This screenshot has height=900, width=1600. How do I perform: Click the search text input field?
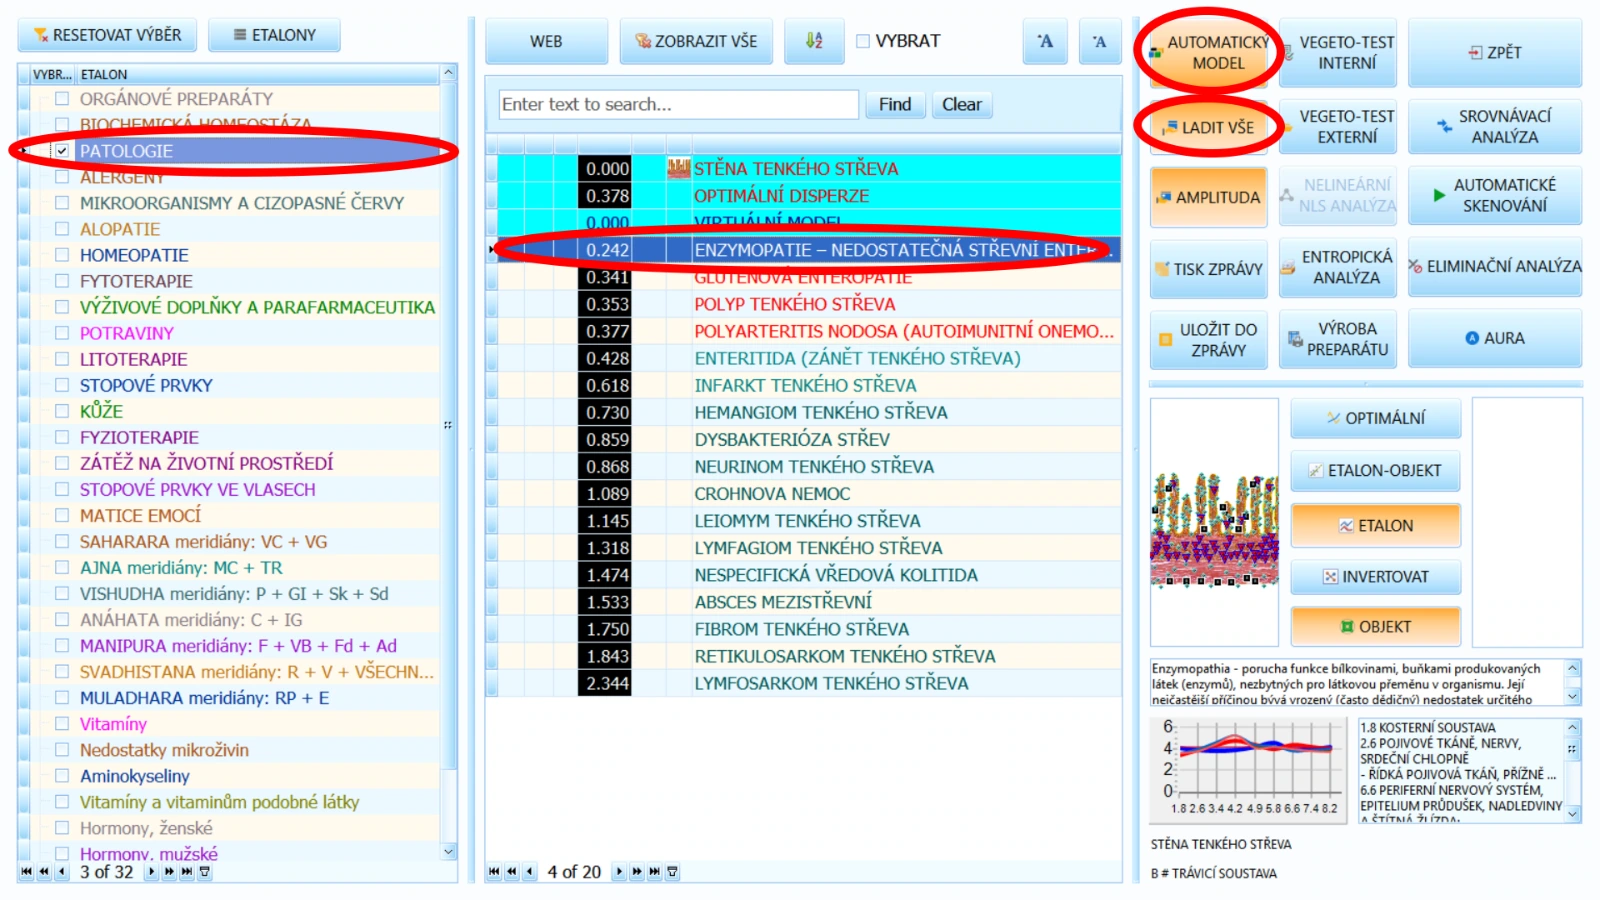pyautogui.click(x=678, y=104)
